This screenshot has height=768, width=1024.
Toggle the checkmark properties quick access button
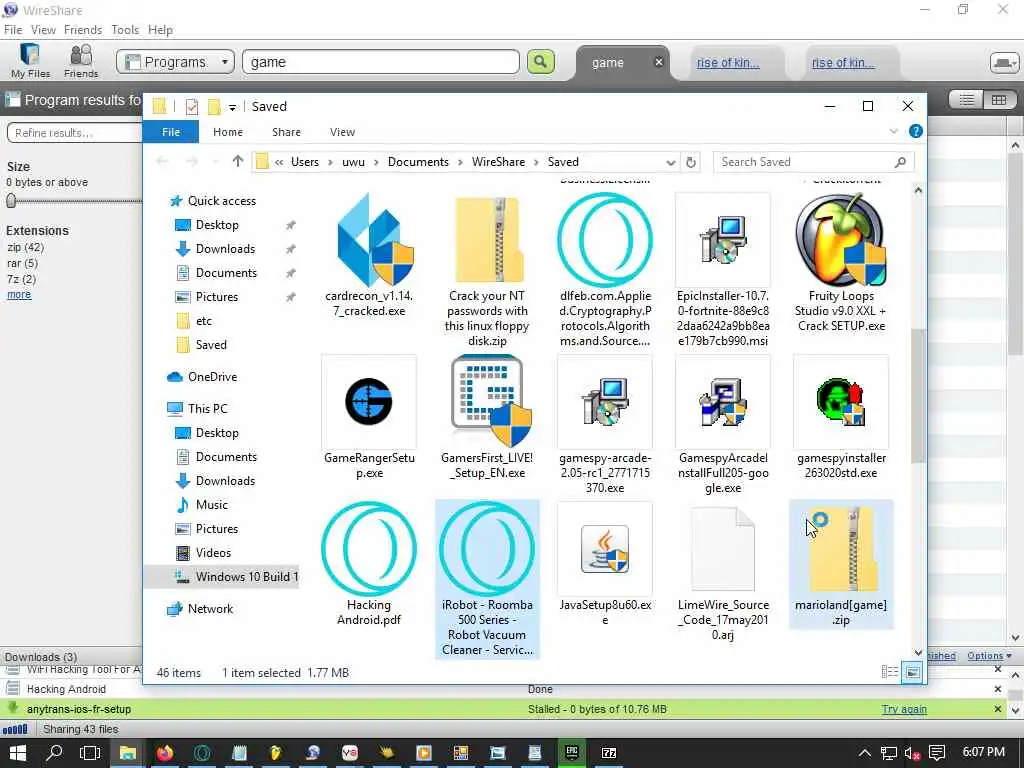click(x=191, y=106)
